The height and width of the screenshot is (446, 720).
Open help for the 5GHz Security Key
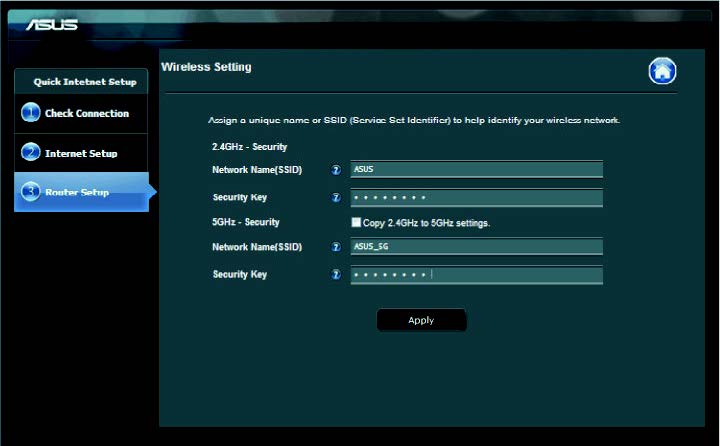(x=336, y=275)
